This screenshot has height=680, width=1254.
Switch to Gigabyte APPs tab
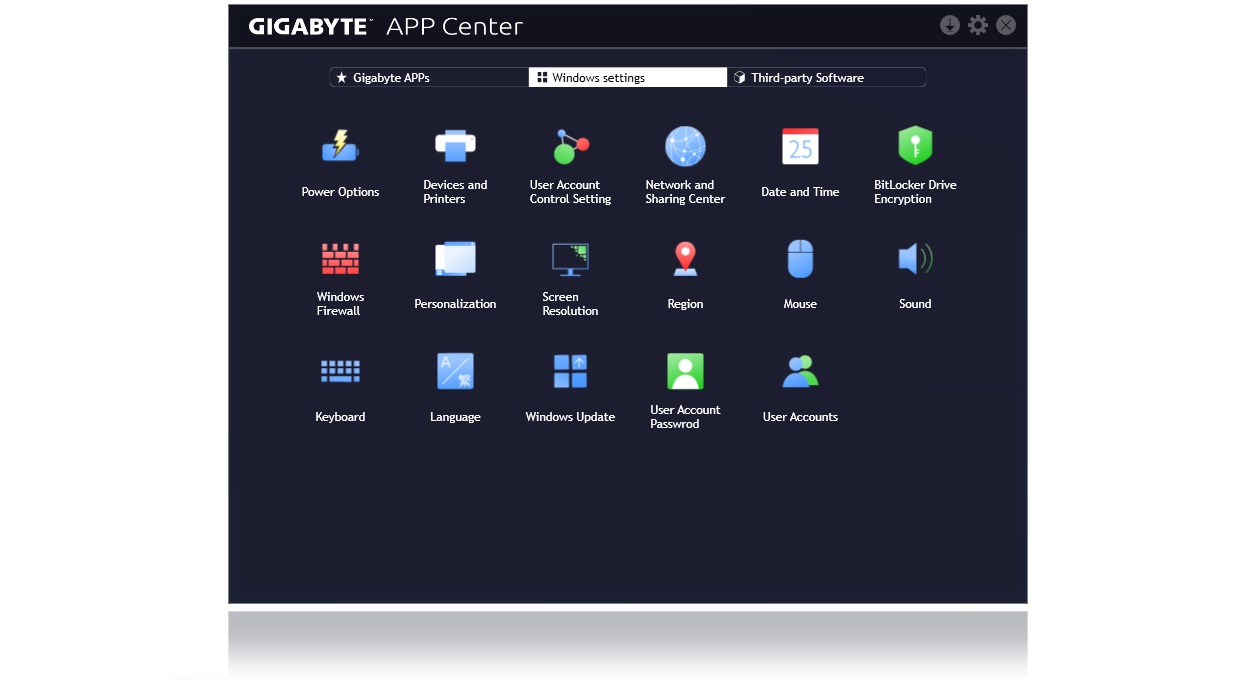[429, 77]
